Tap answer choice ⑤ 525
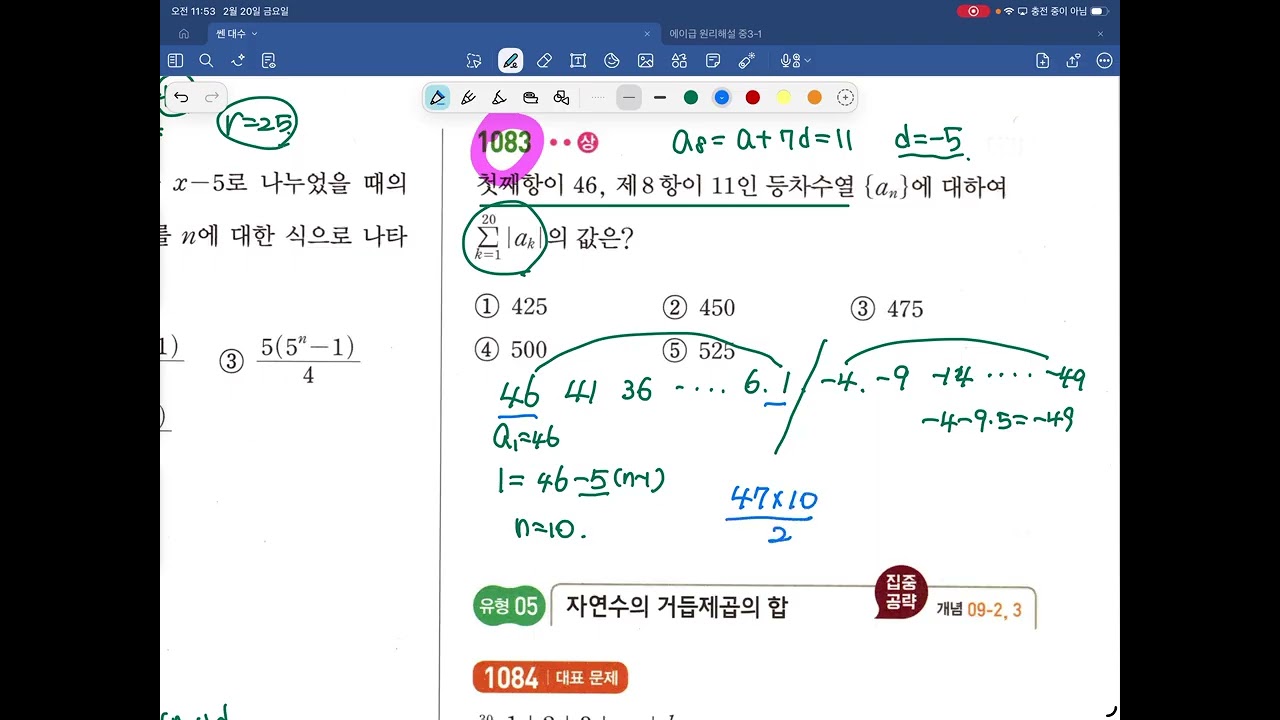 point(699,351)
